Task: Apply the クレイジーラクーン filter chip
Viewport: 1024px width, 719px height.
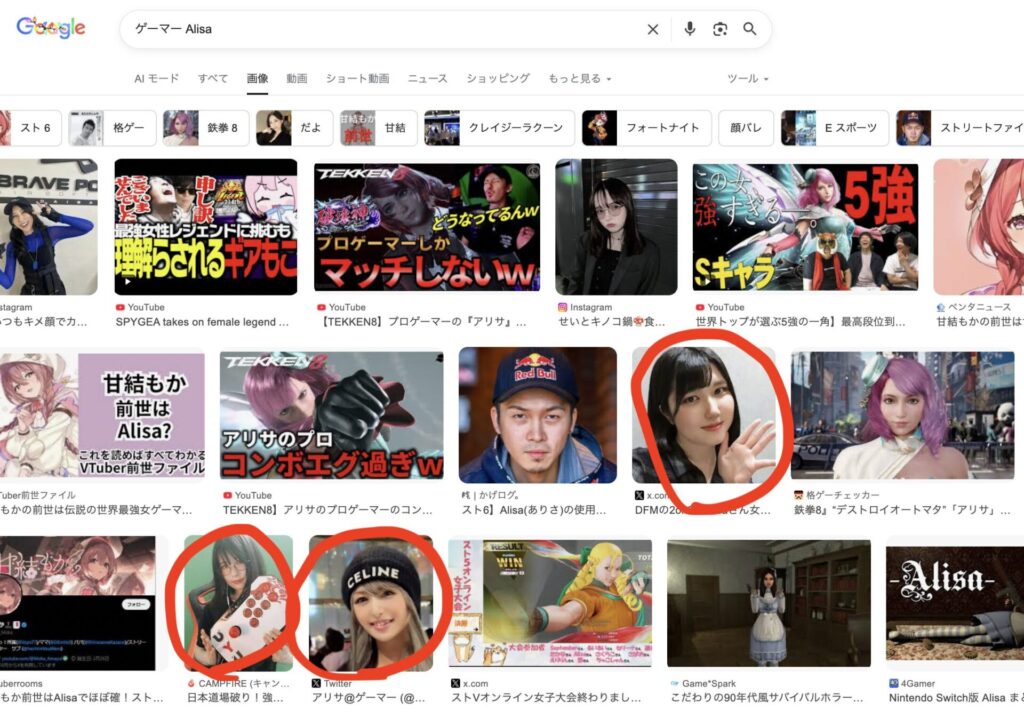Action: 499,128
